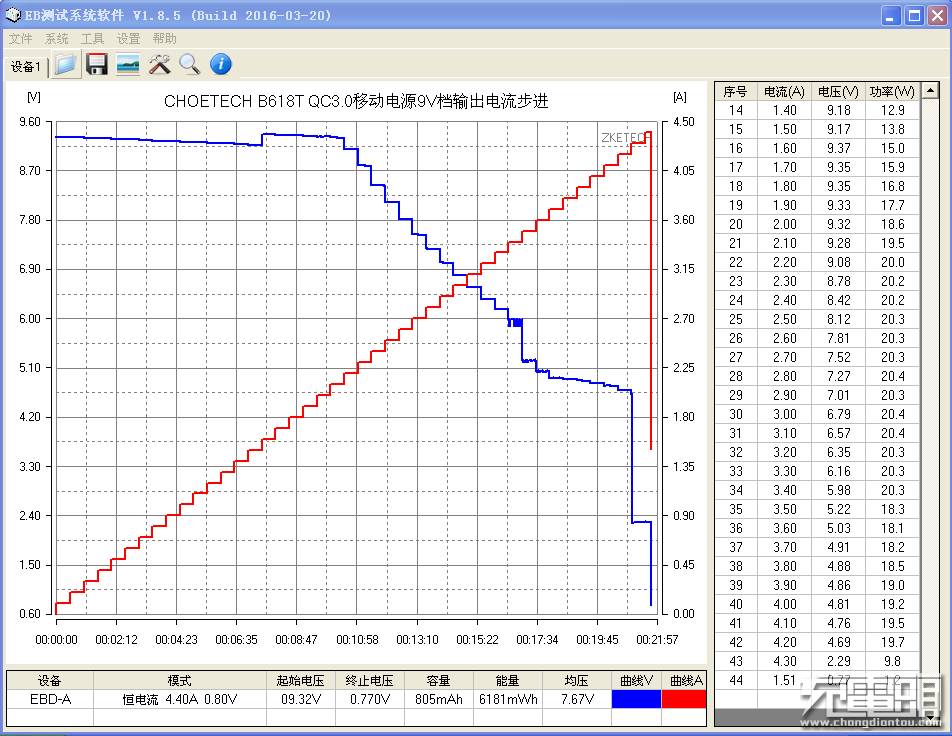Close the EB test software window
Screen dimensions: 952x736
(x=937, y=16)
